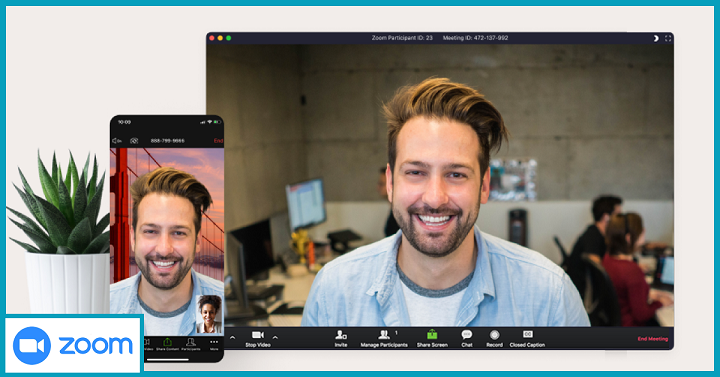720x377 pixels.
Task: Expand the audio options arrow left of Stop Video
Action: point(232,338)
